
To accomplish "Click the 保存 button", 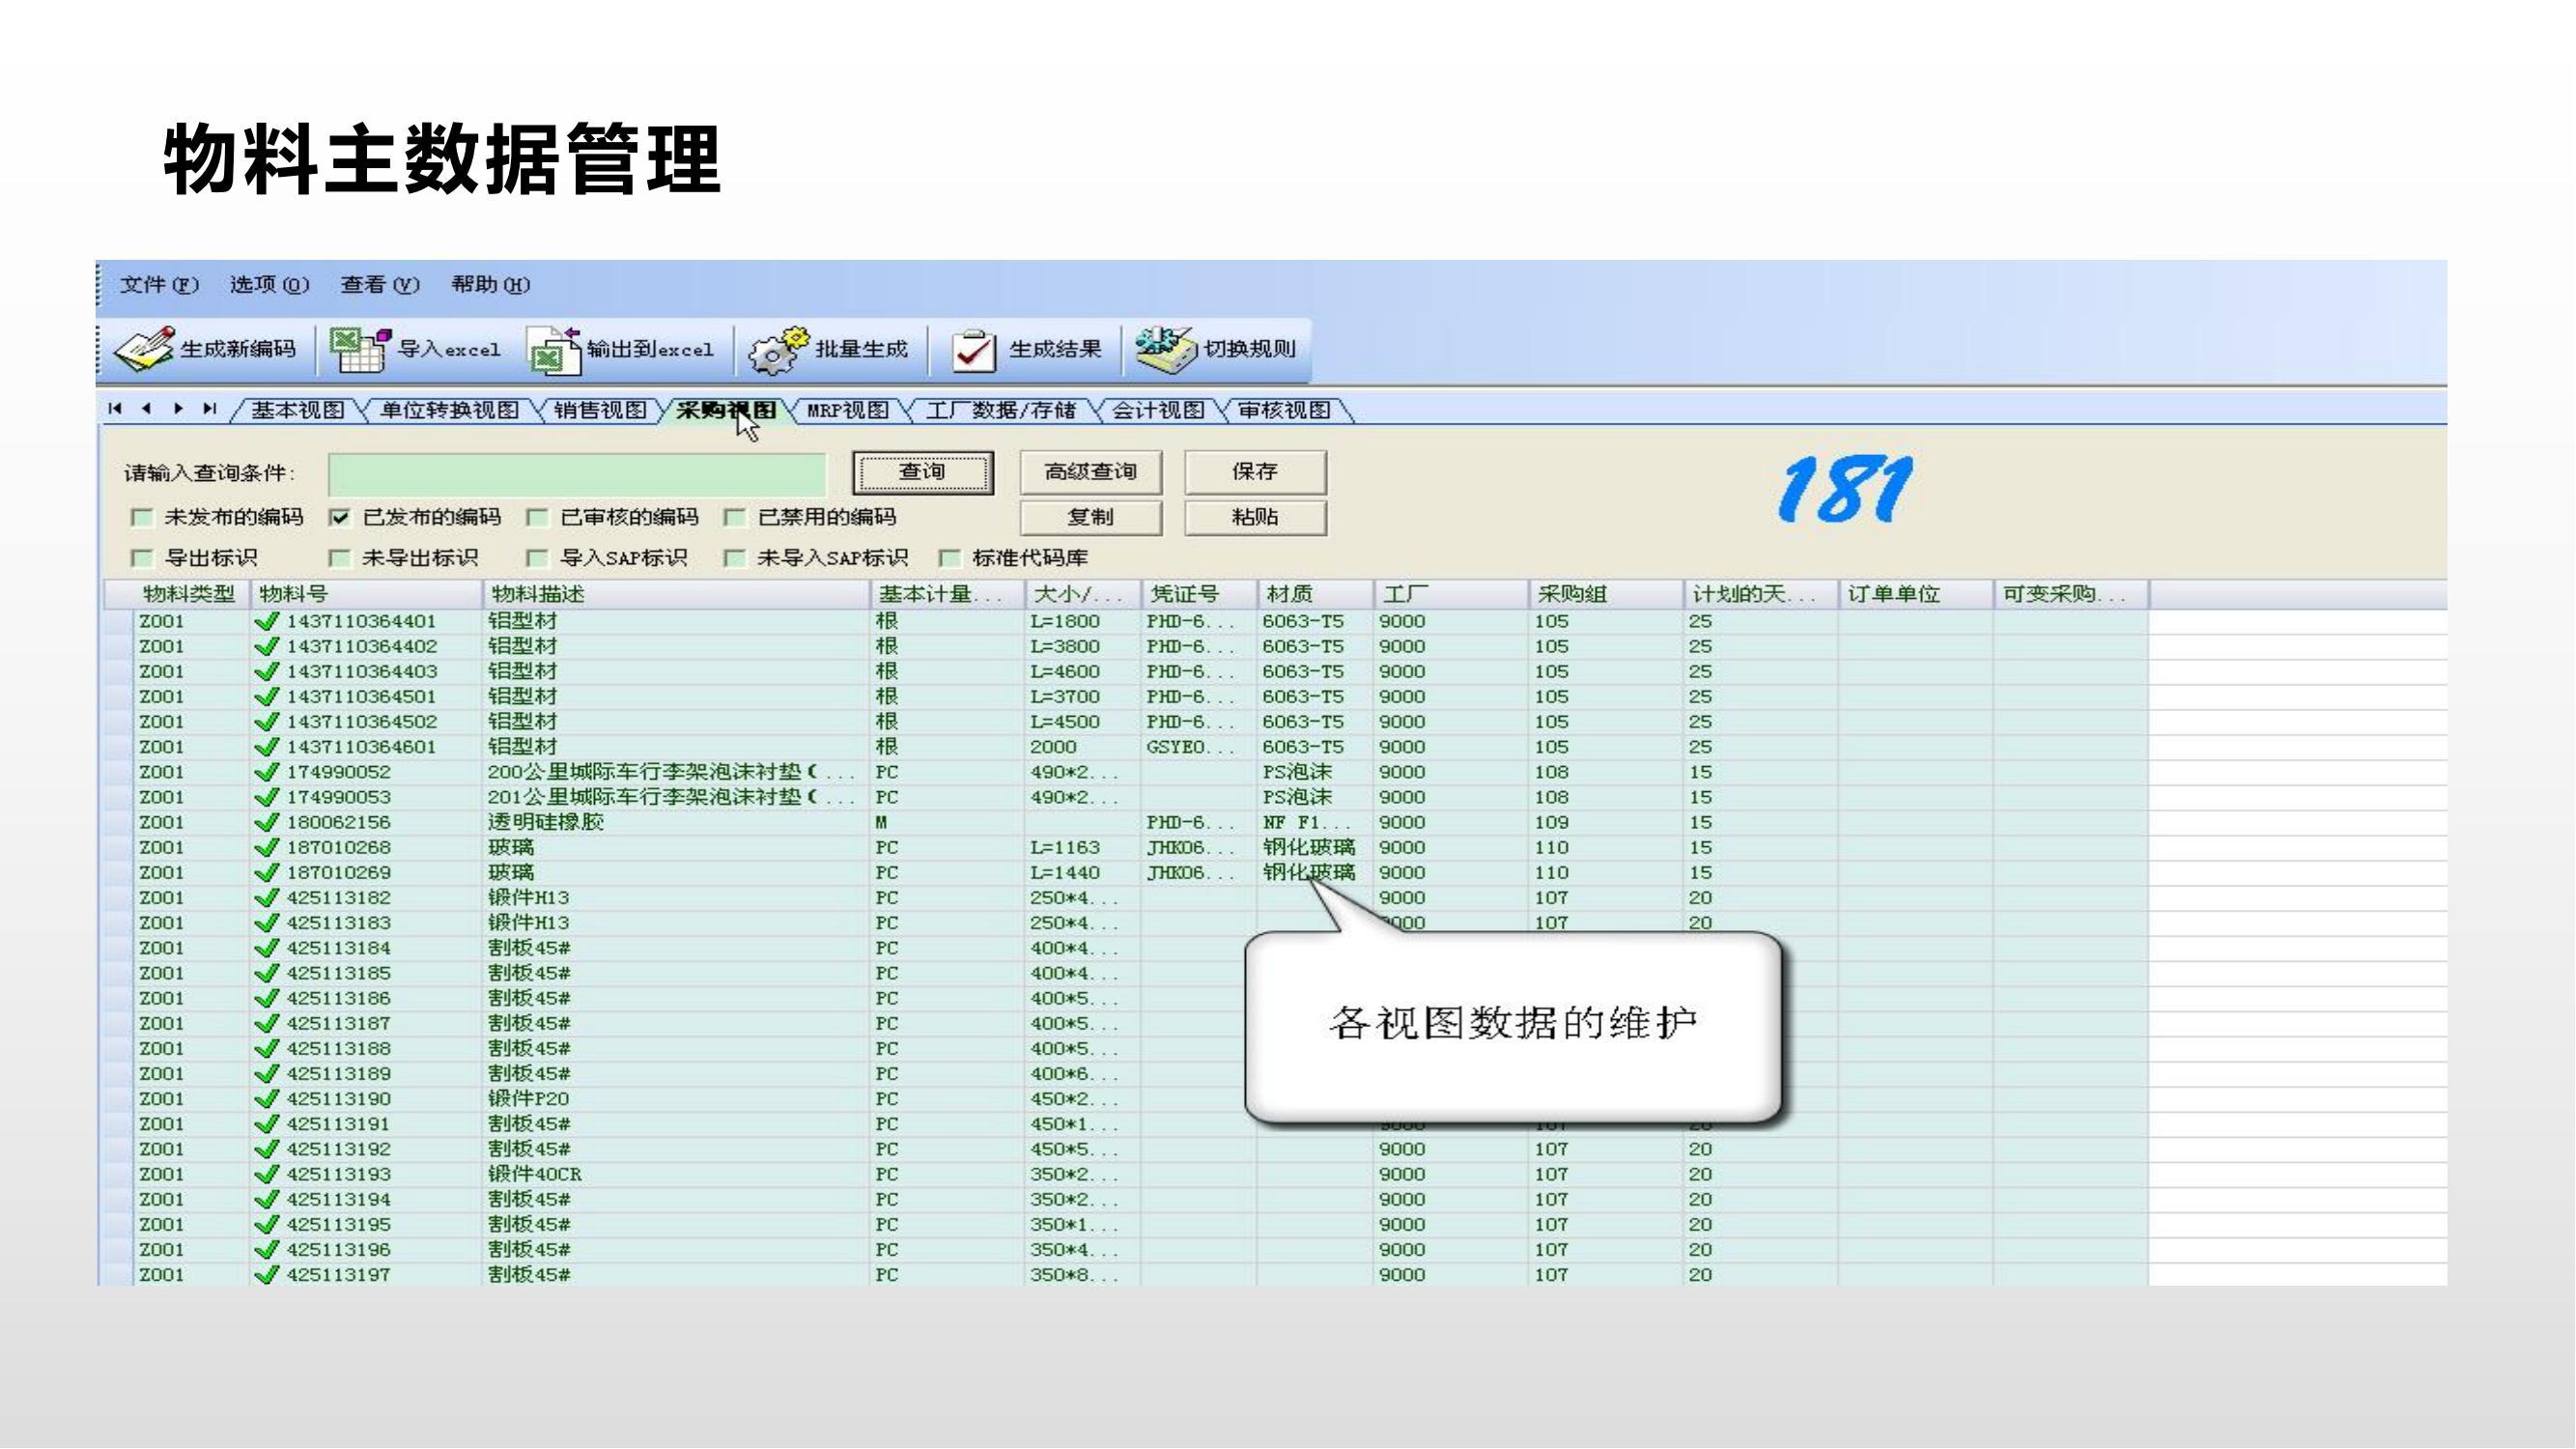I will tap(1256, 472).
